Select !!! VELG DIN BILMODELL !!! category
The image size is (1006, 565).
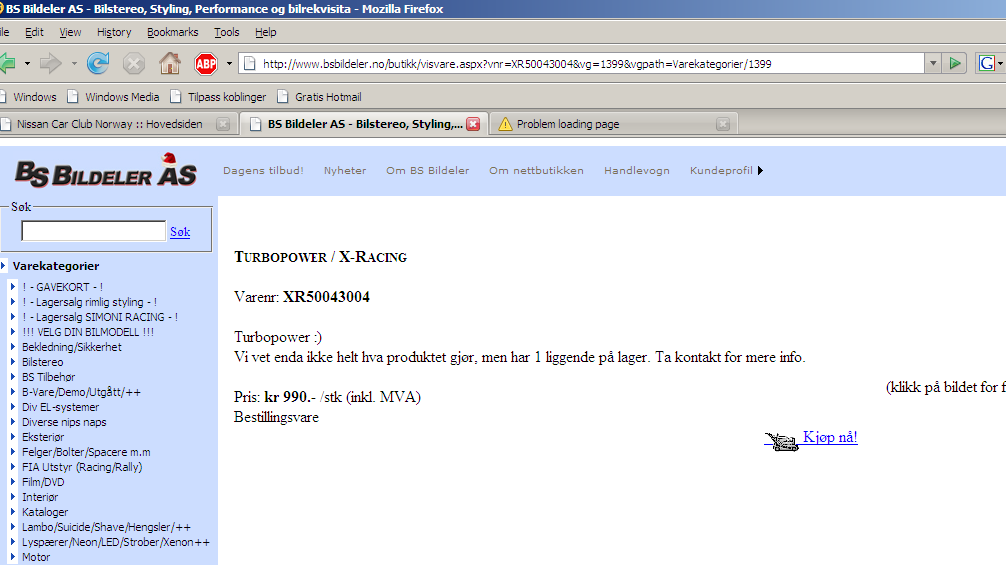tap(88, 332)
